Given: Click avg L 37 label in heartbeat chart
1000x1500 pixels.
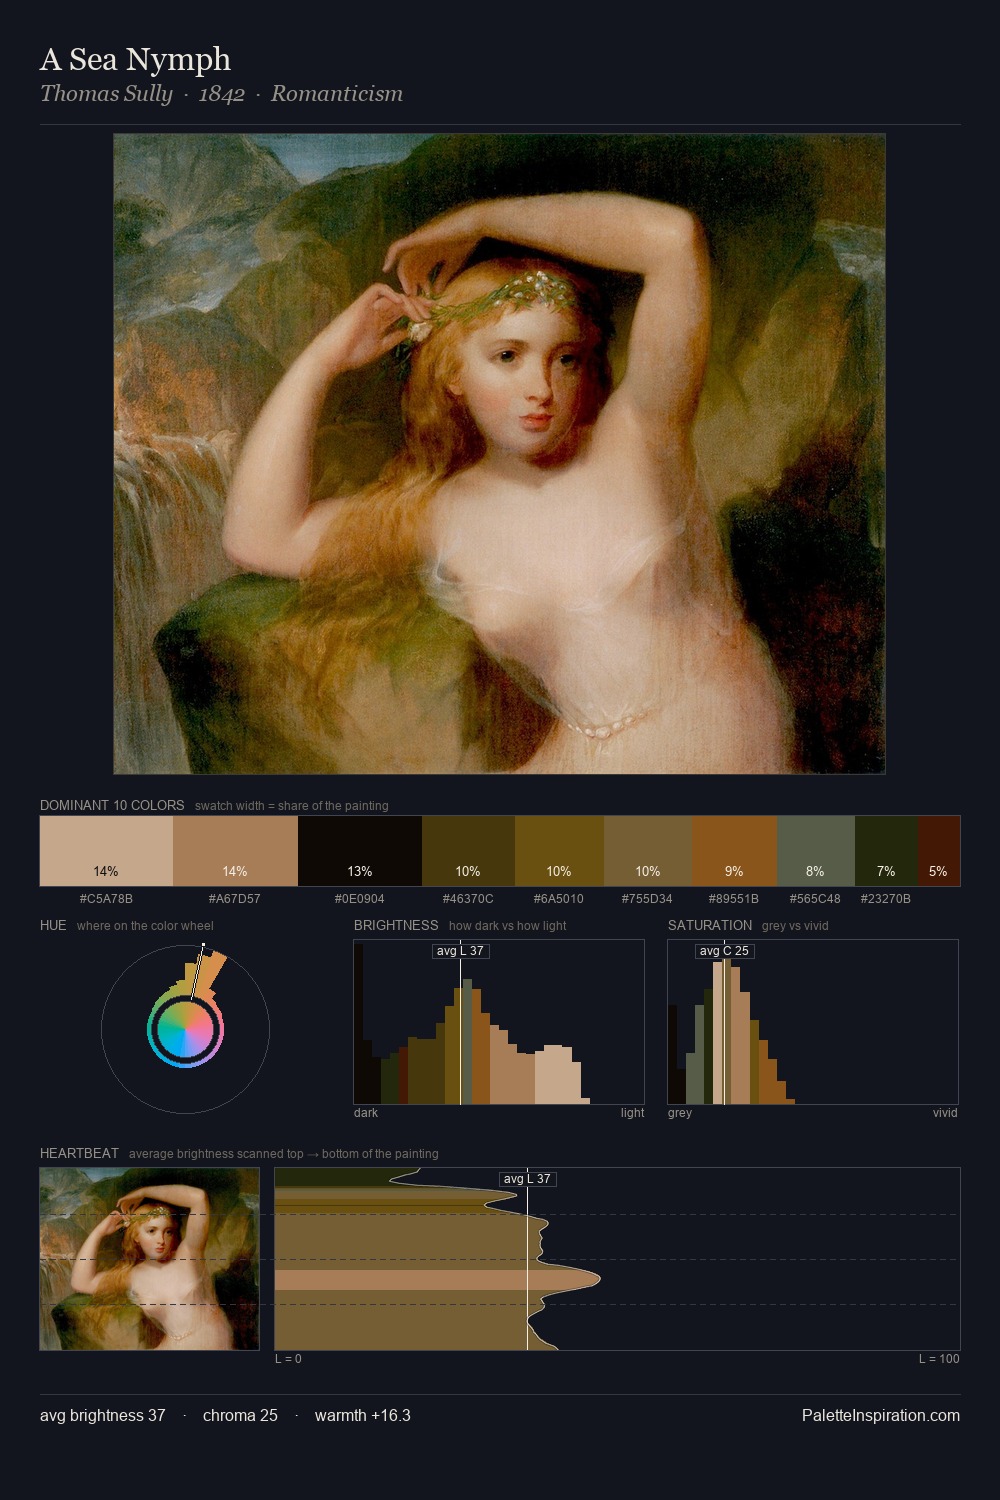Looking at the screenshot, I should pyautogui.click(x=527, y=1179).
